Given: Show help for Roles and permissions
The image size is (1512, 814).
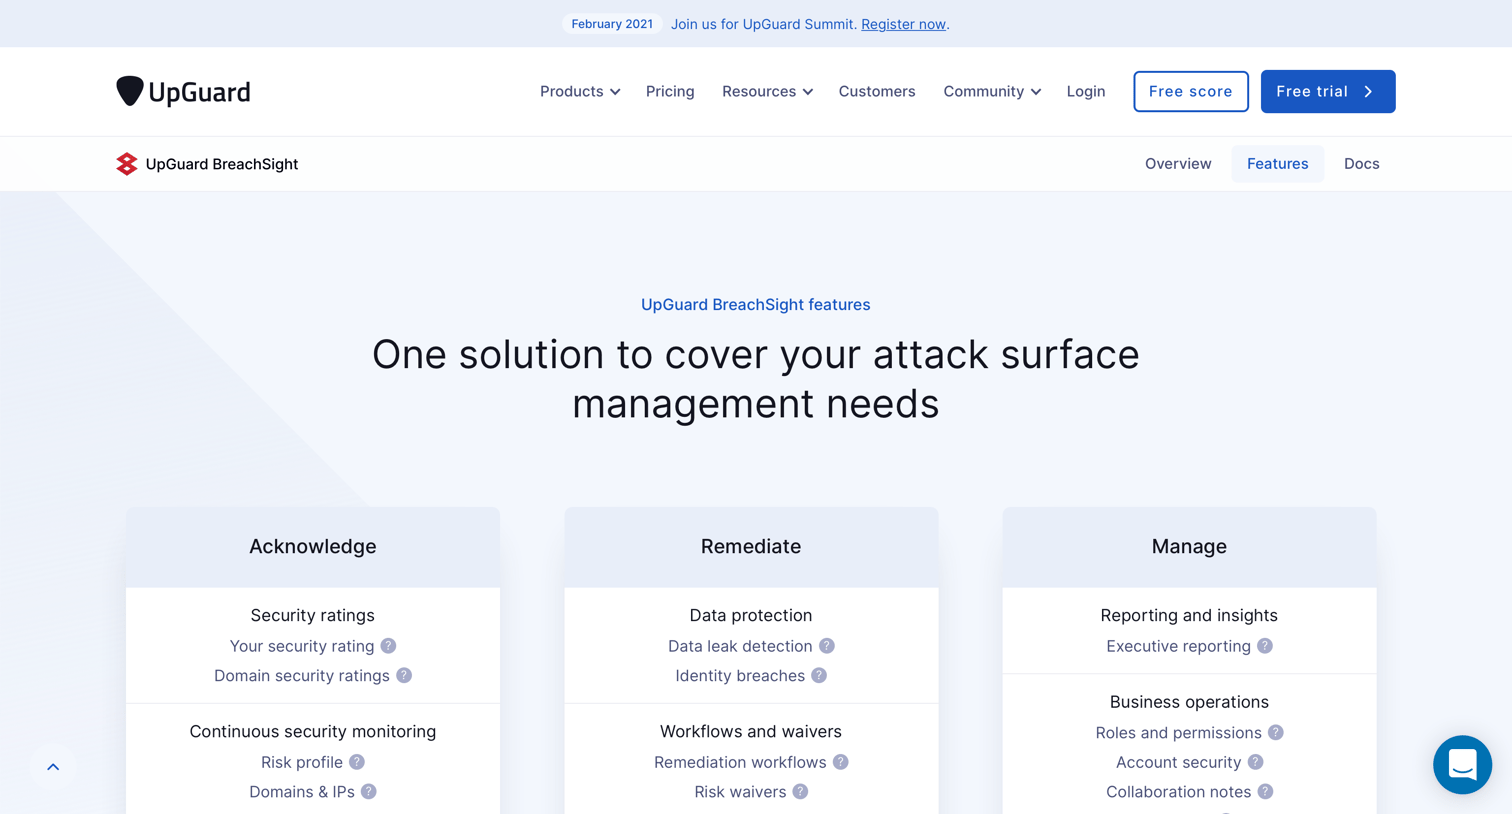Looking at the screenshot, I should (1276, 733).
